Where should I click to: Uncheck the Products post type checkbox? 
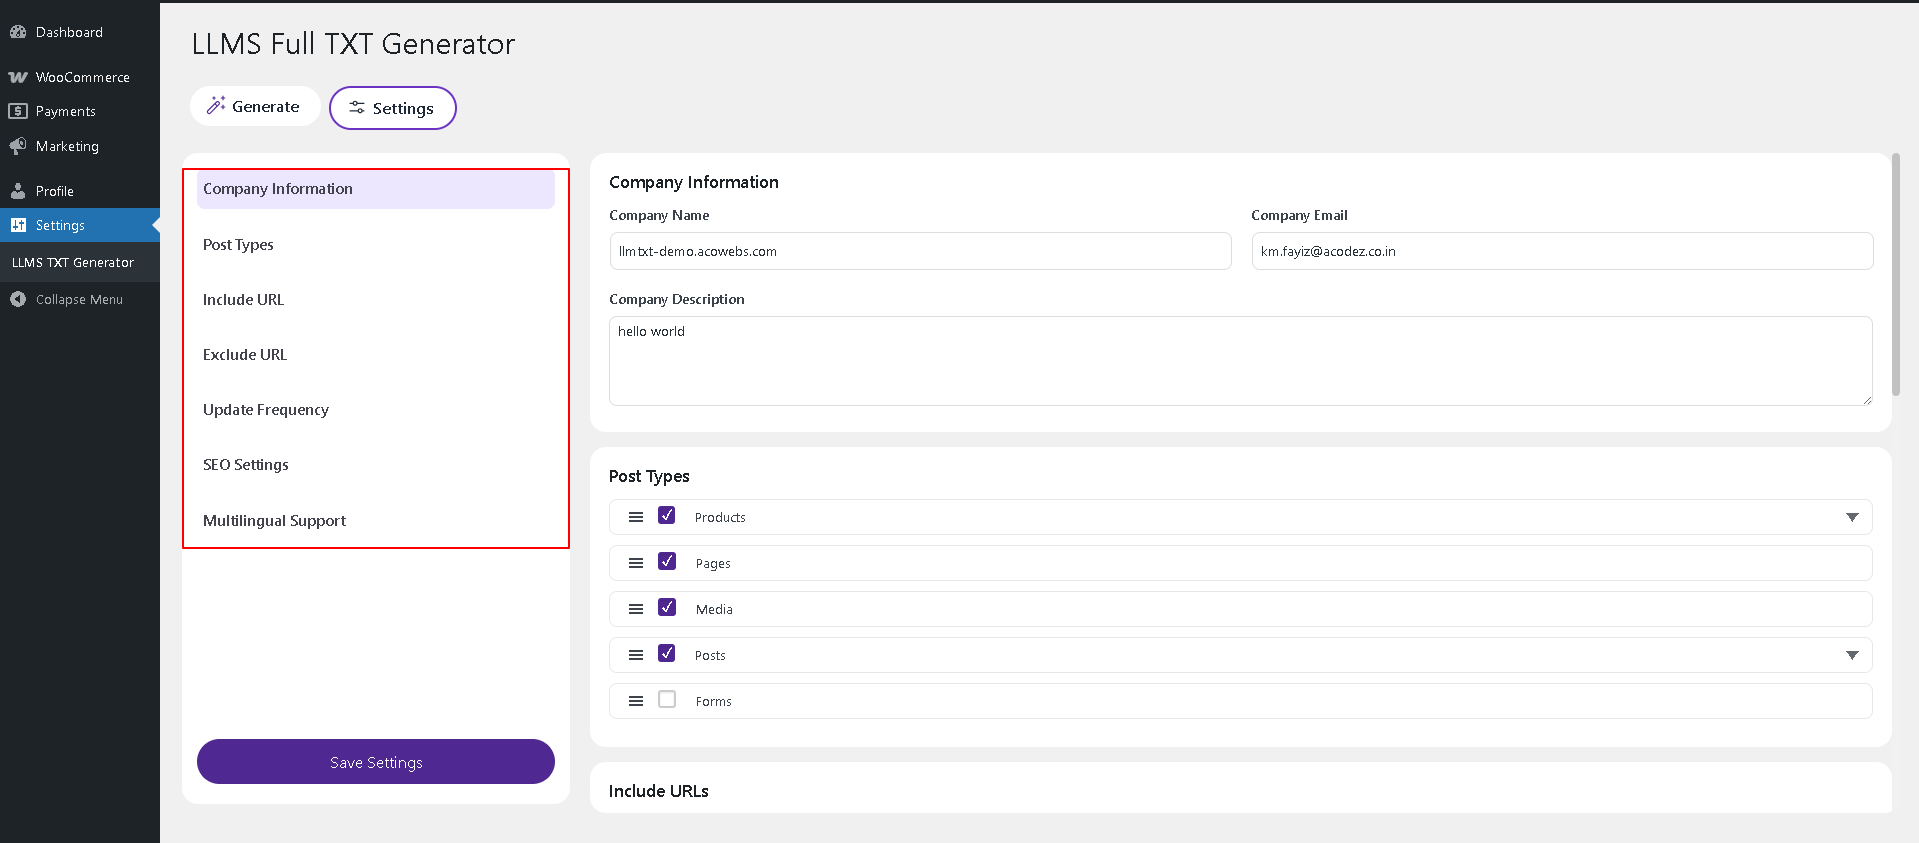click(667, 516)
